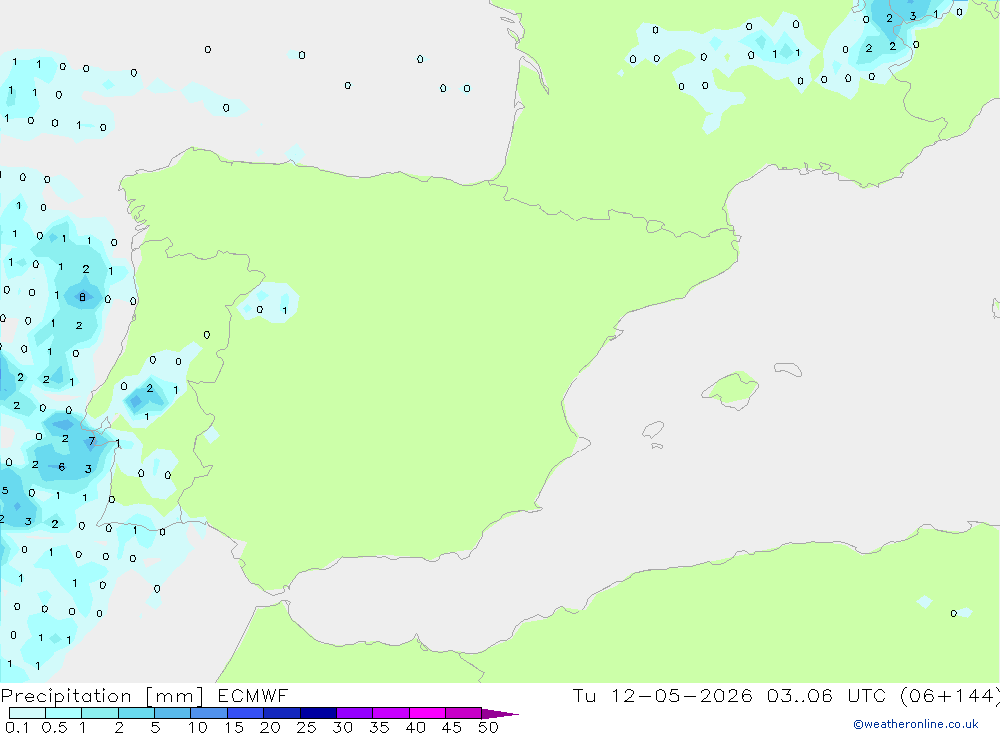Pick the 15–20 mm legend swatch
Viewport: 1000px width, 733px height.
point(246,713)
